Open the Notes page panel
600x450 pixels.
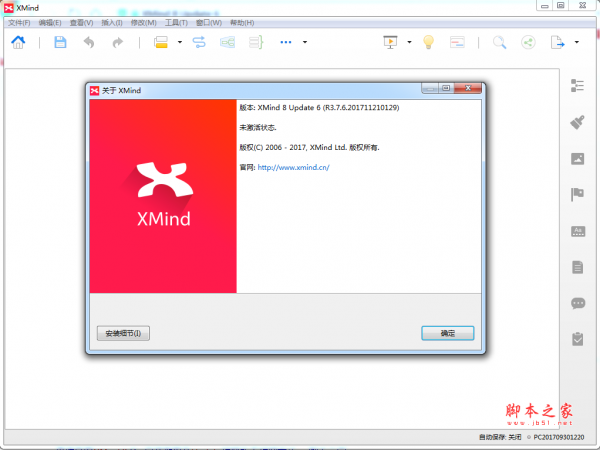tap(578, 267)
